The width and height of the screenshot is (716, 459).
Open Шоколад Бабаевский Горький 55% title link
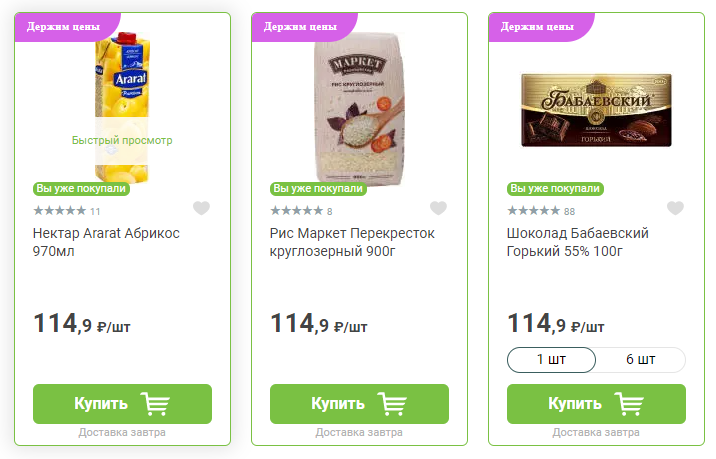[578, 242]
